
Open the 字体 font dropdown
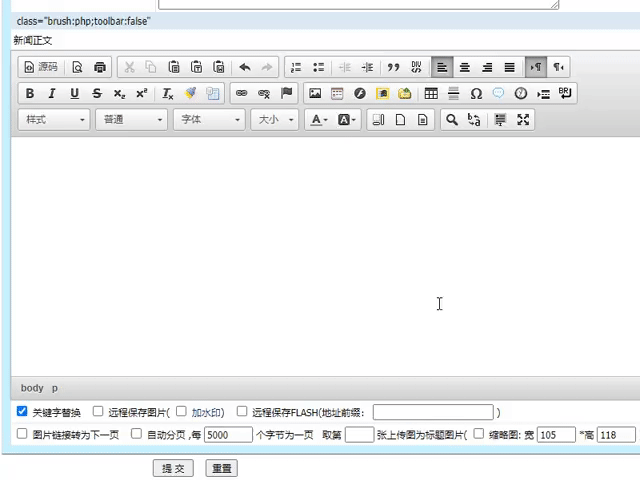(210, 120)
